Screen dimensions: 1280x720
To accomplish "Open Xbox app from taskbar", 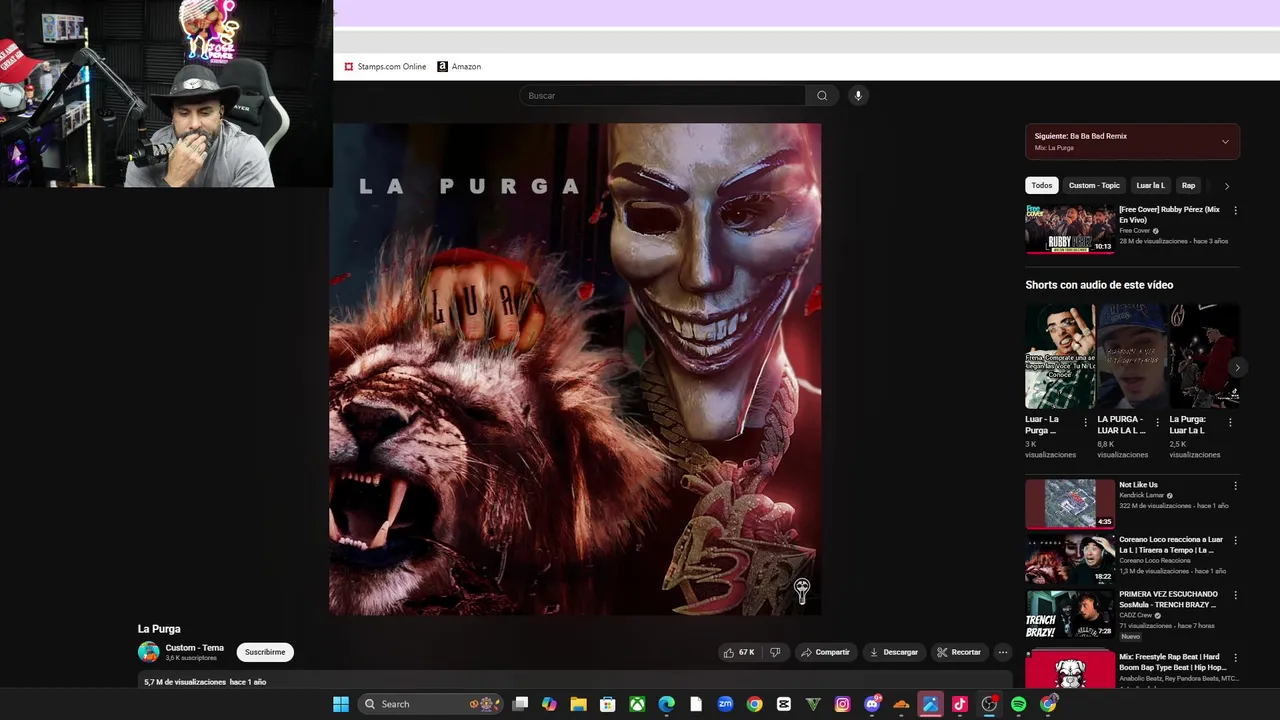I will pos(637,704).
